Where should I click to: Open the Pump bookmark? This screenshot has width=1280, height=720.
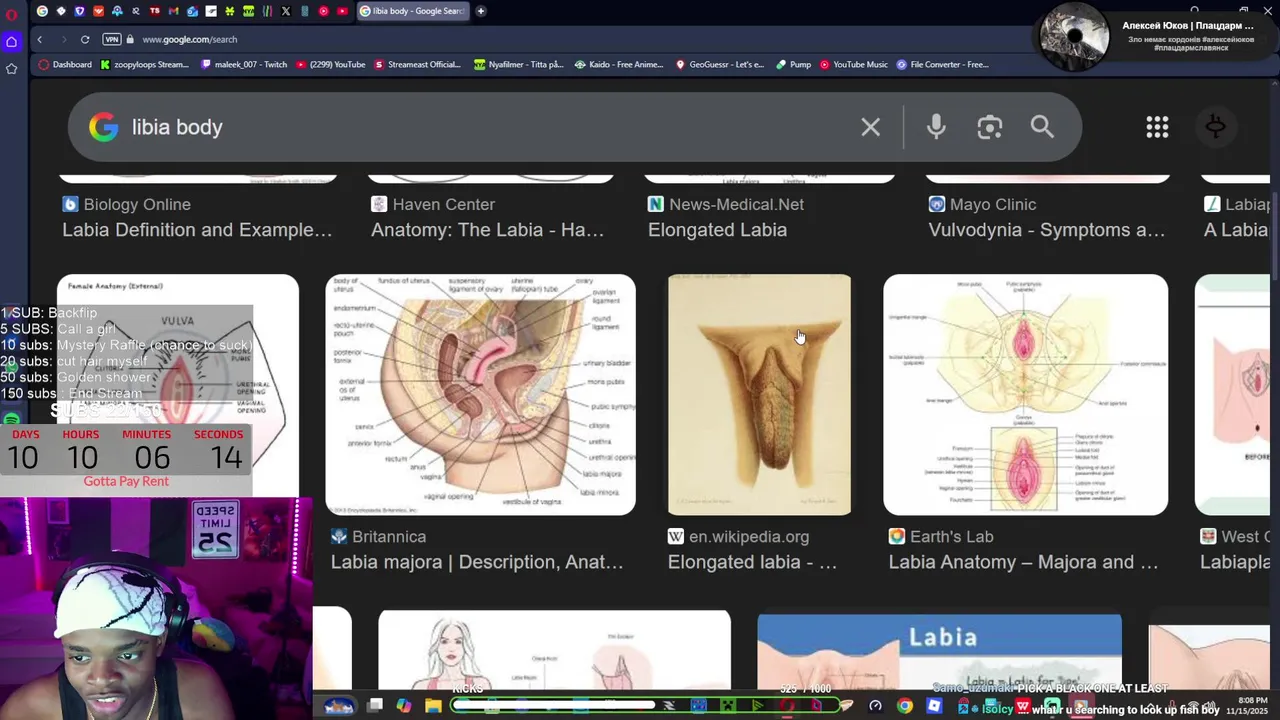[x=794, y=64]
